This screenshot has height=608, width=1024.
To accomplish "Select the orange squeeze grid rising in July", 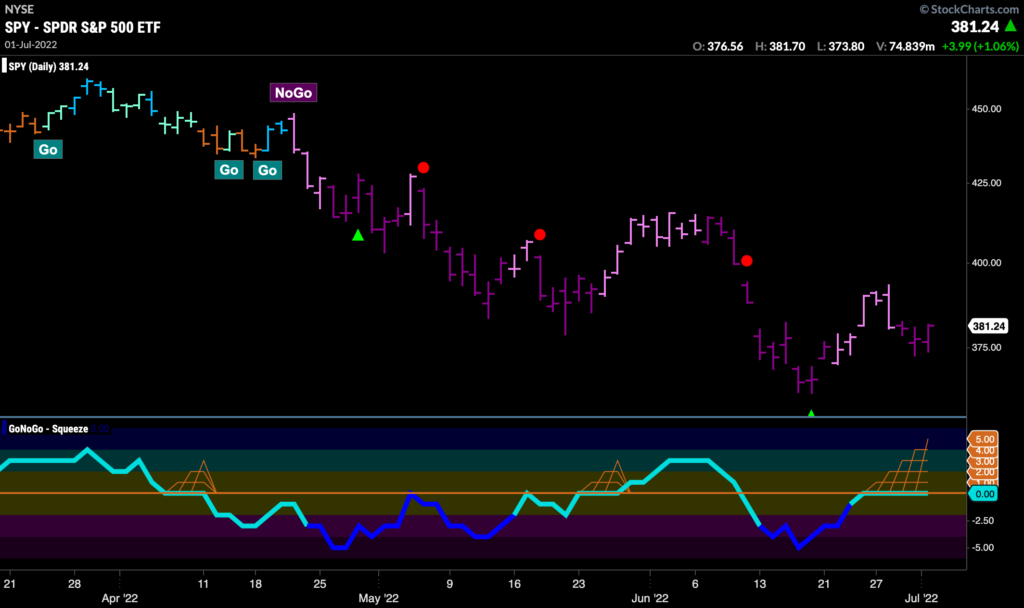I will pos(896,466).
